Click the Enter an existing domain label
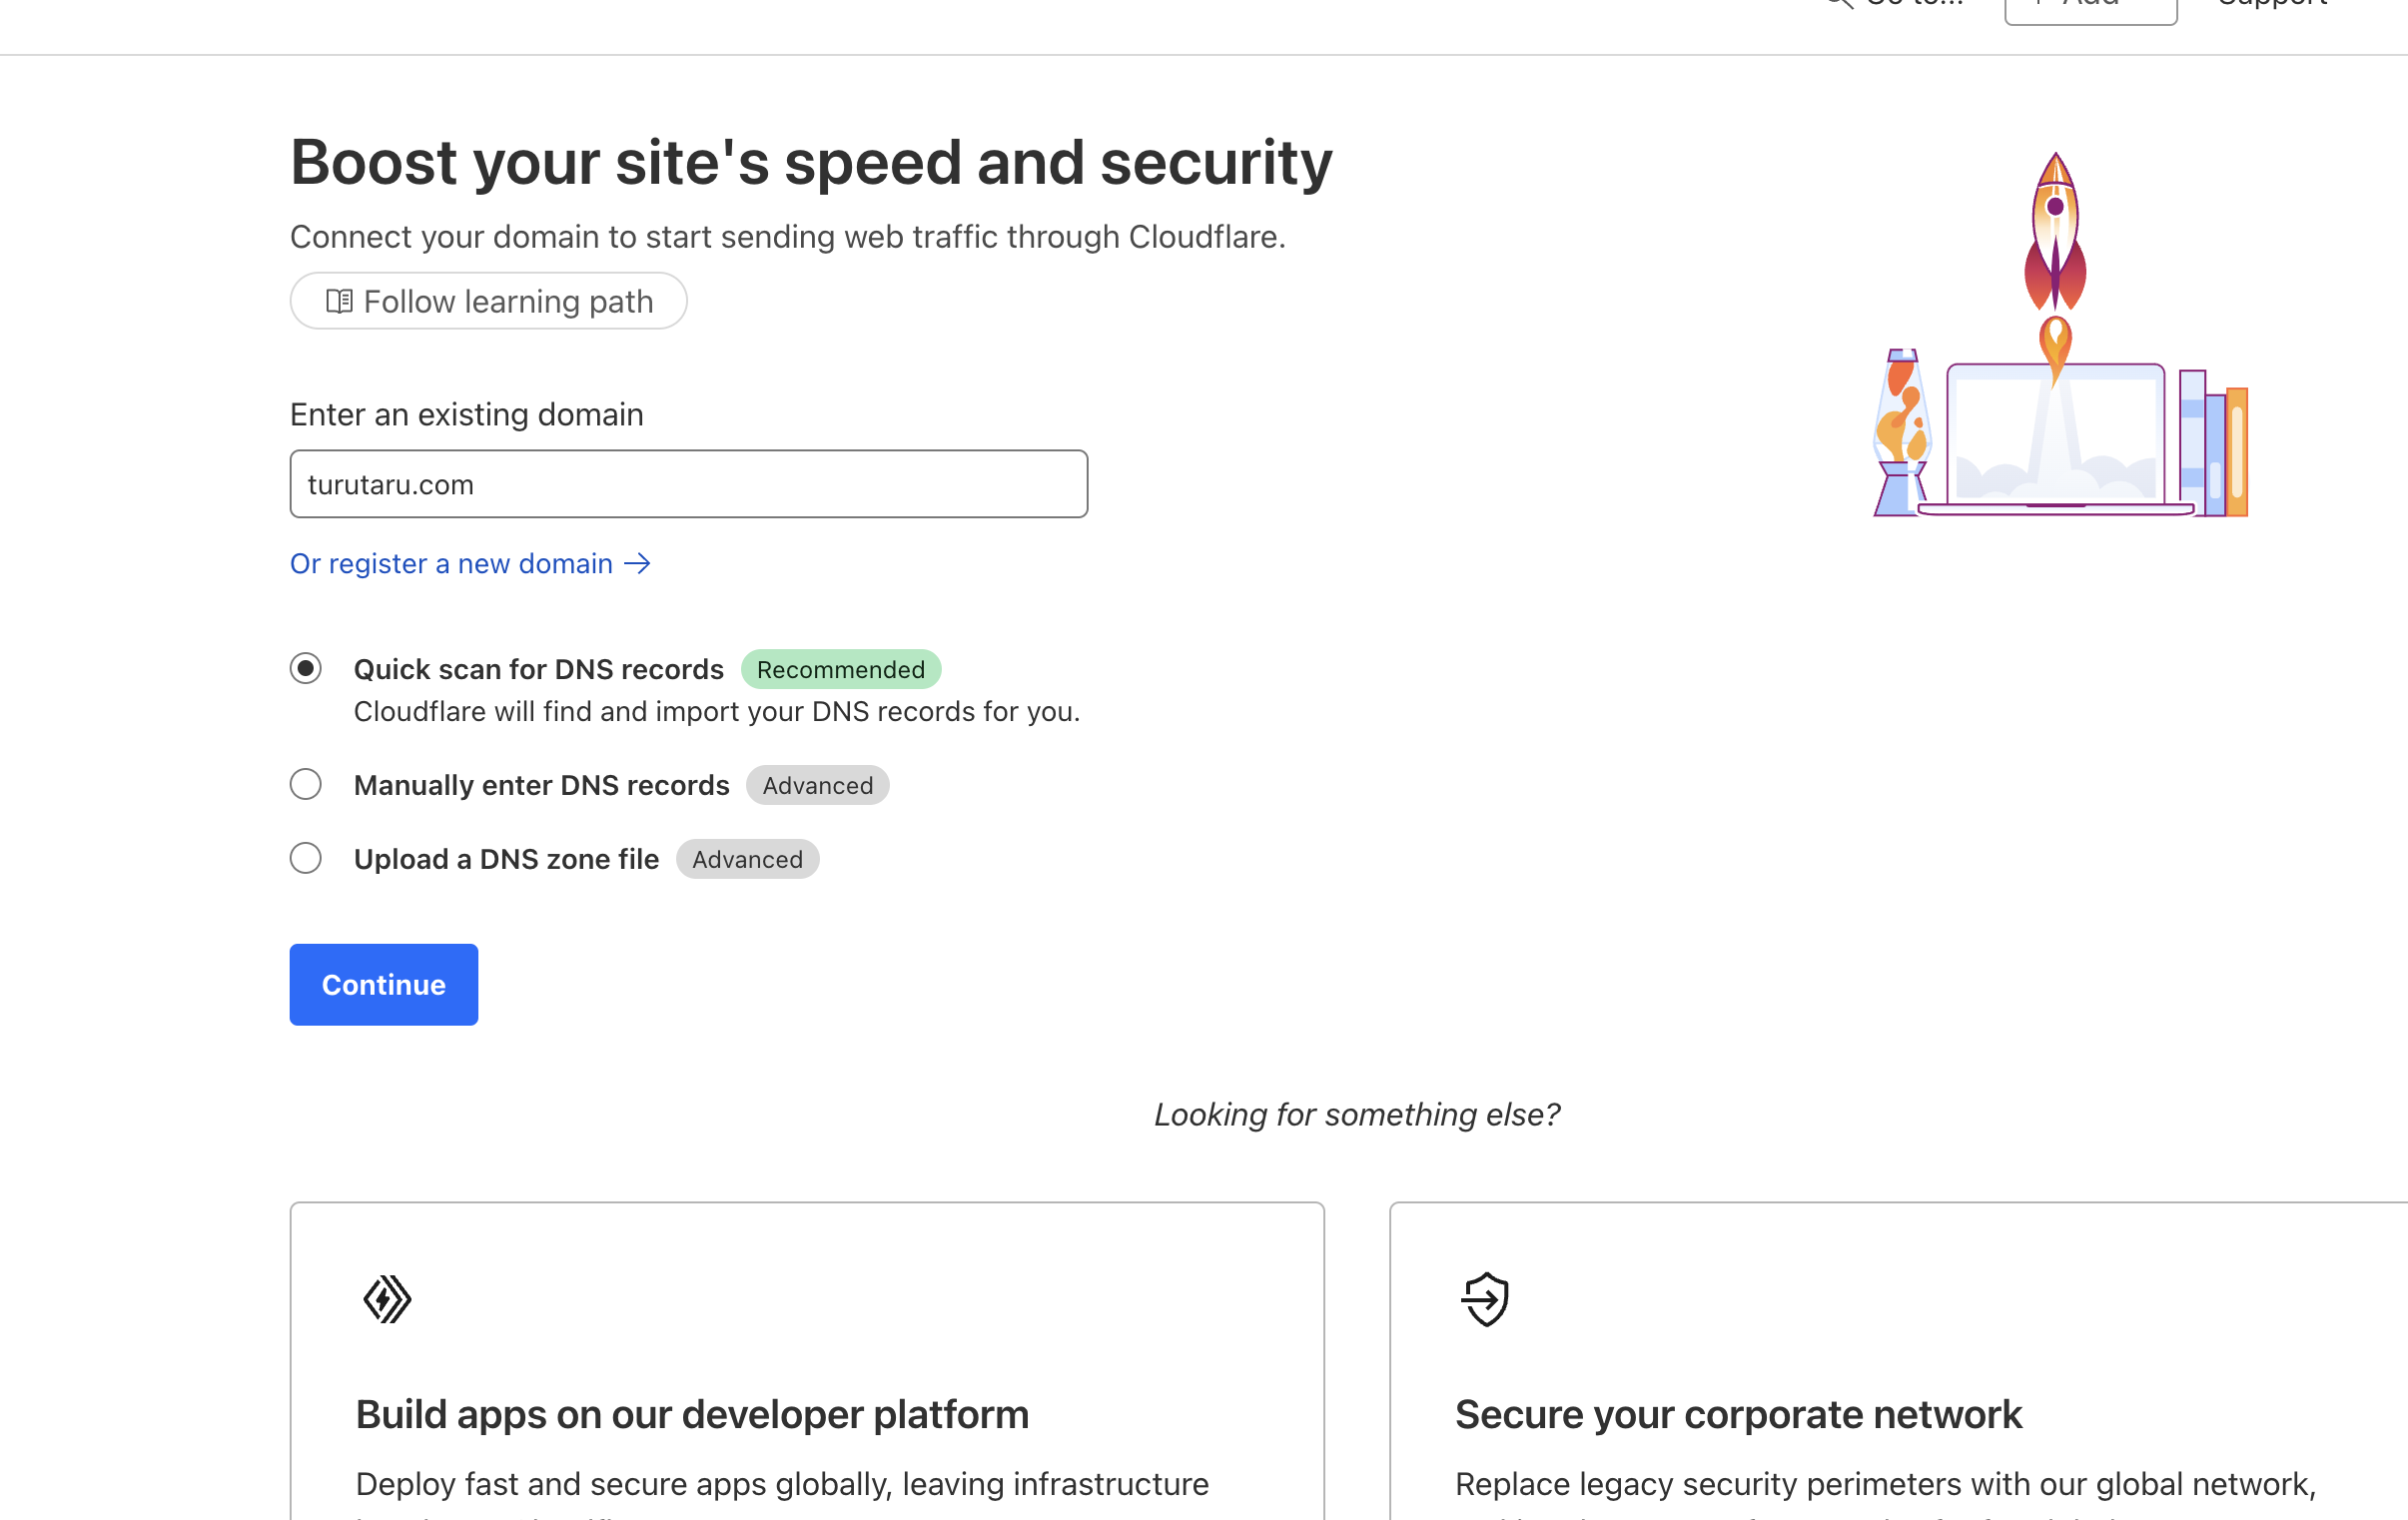 click(x=467, y=414)
